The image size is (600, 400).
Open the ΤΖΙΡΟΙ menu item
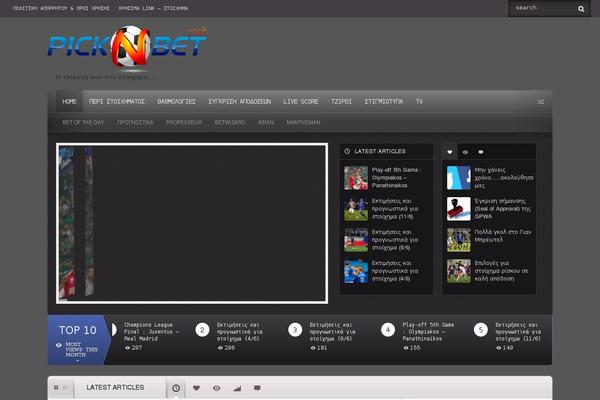pos(341,101)
